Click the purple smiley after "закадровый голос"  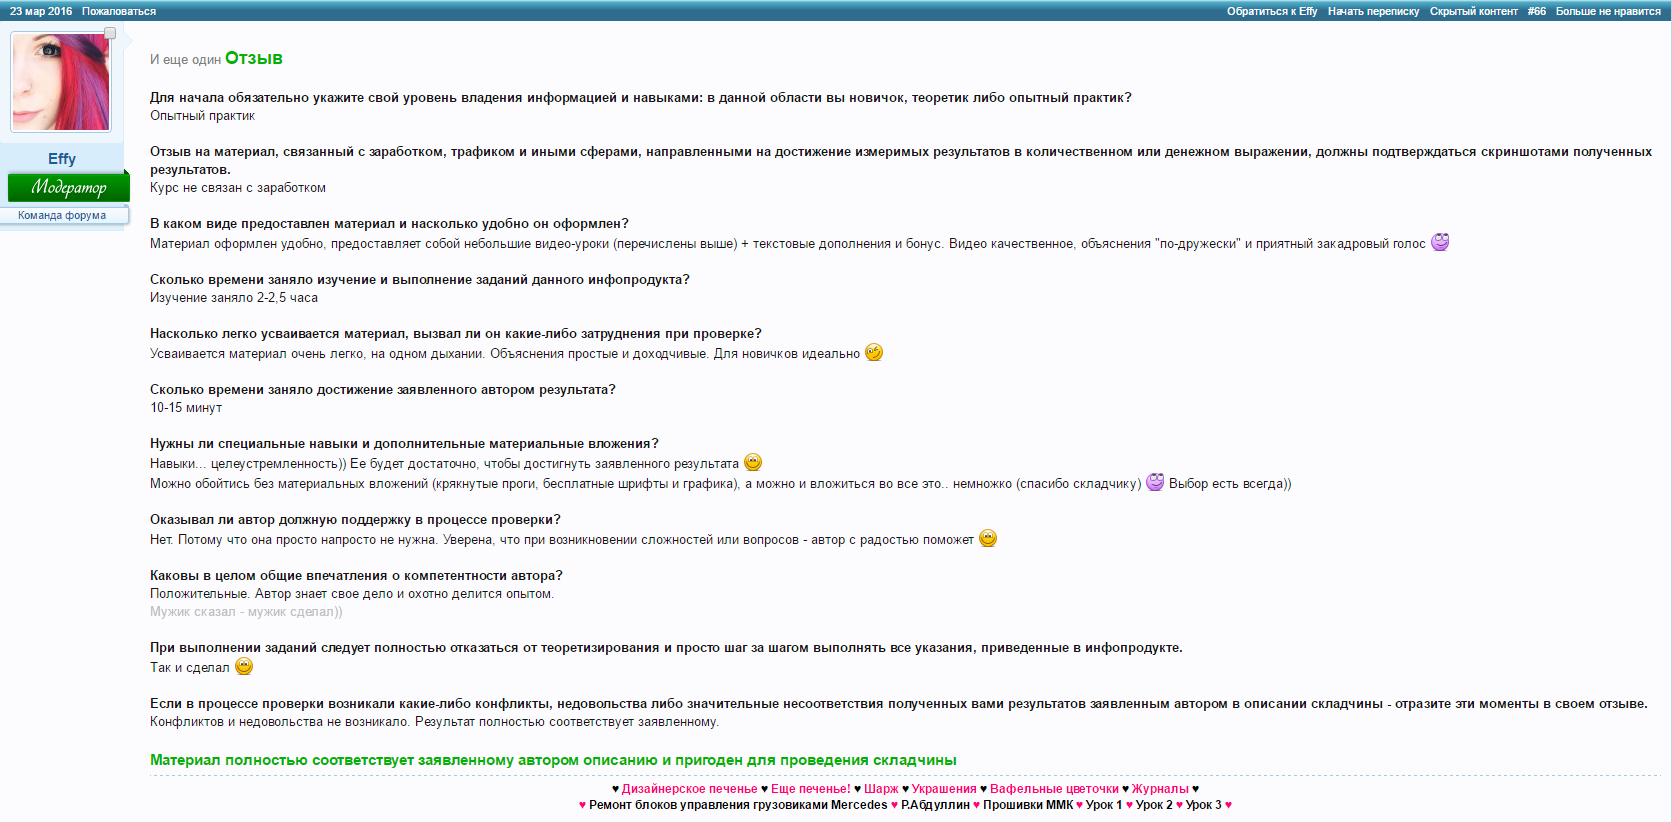pyautogui.click(x=1440, y=242)
